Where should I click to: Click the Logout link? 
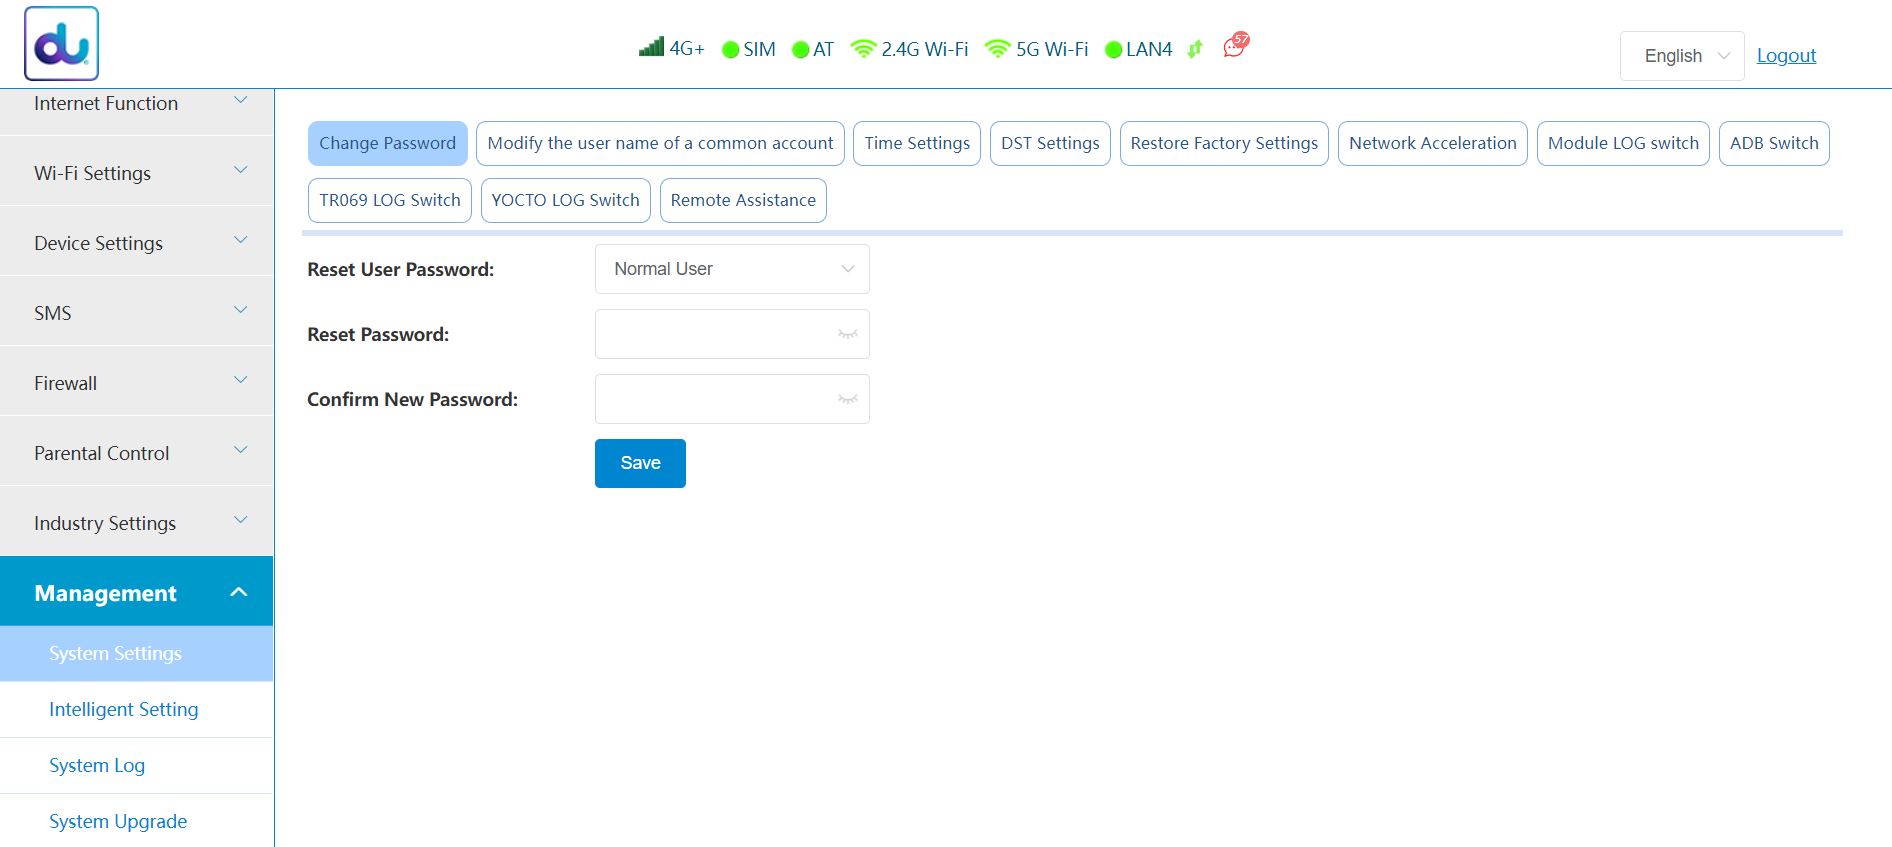(1786, 56)
